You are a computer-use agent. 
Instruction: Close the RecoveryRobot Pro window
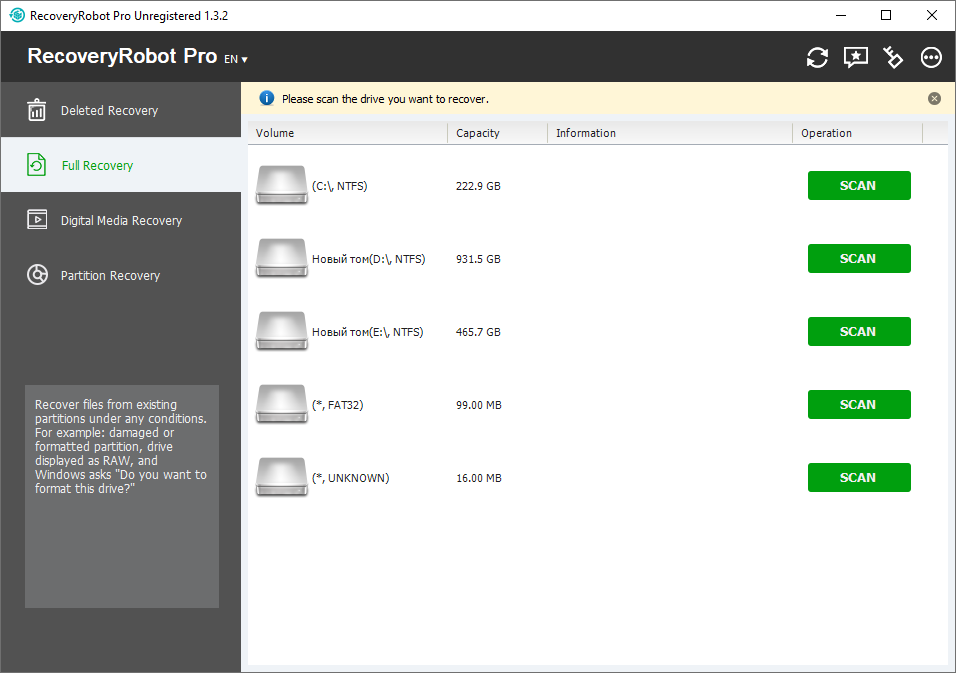tap(932, 15)
